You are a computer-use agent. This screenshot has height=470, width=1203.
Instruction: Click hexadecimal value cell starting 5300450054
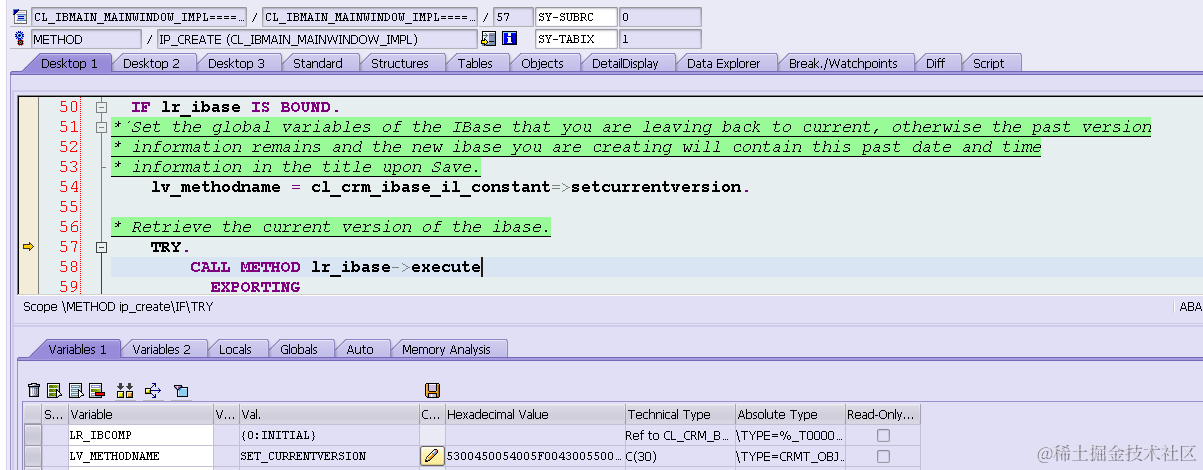[534, 456]
